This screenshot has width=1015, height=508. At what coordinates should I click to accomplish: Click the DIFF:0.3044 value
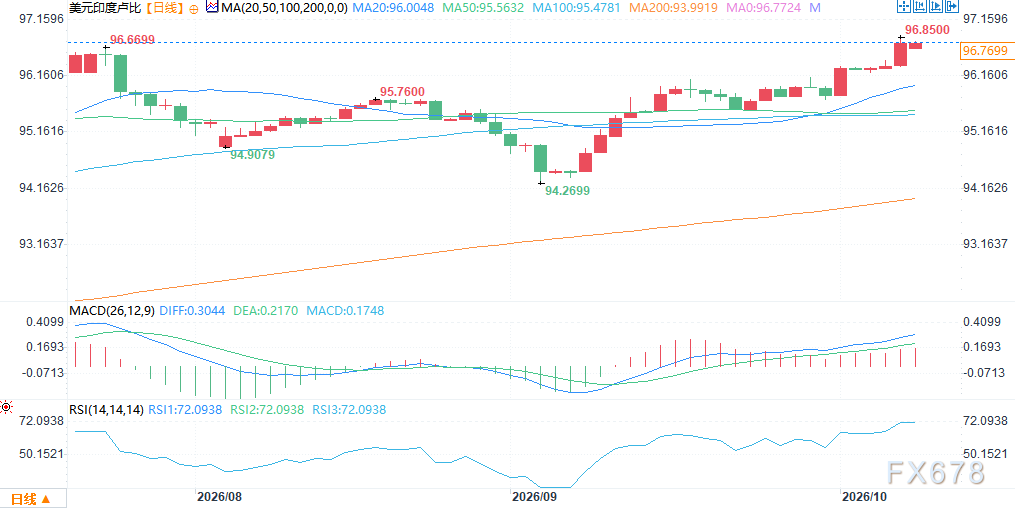pyautogui.click(x=192, y=311)
